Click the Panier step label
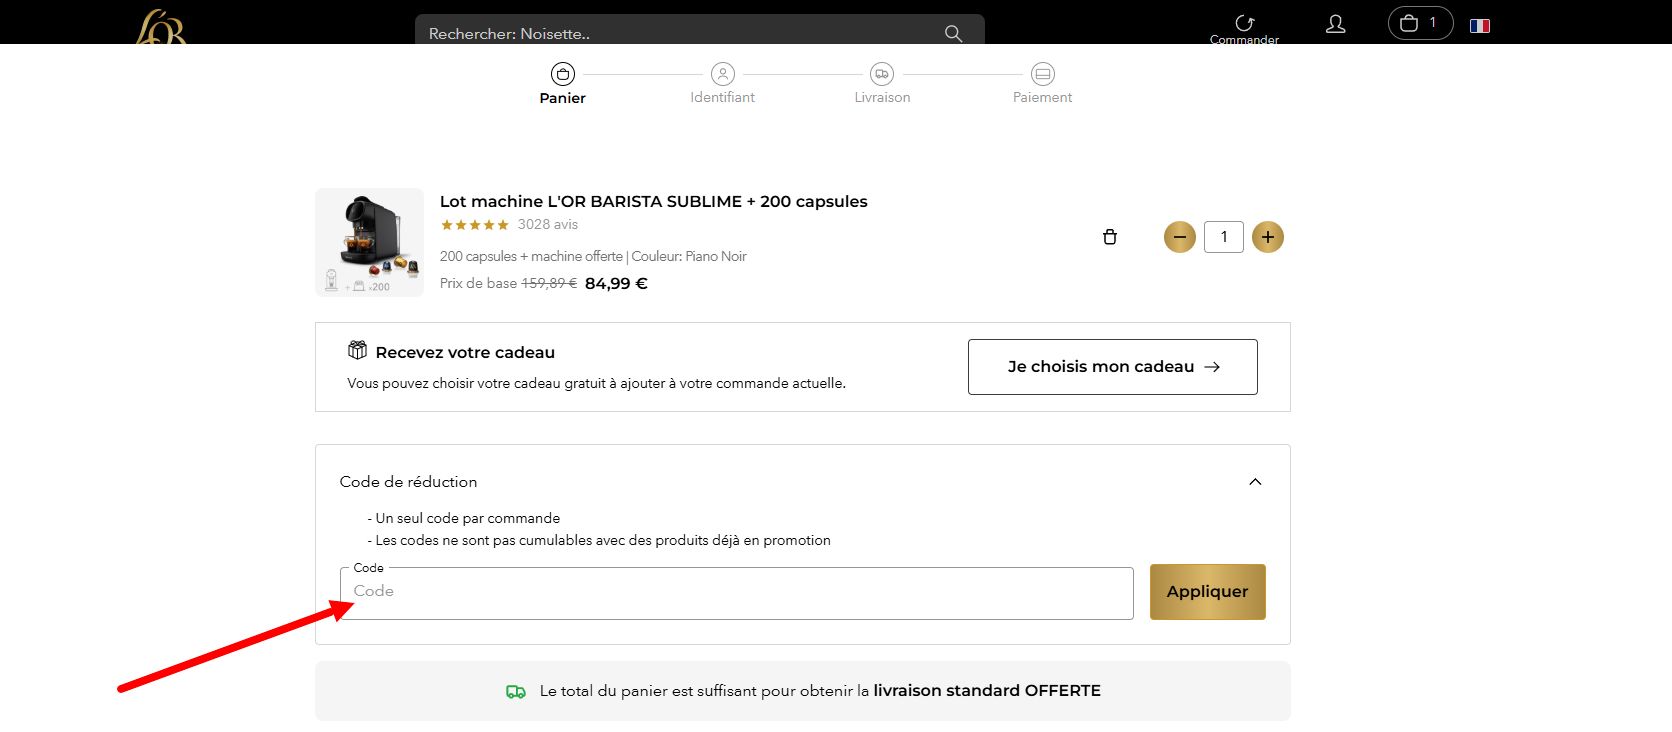1672x732 pixels. [563, 98]
